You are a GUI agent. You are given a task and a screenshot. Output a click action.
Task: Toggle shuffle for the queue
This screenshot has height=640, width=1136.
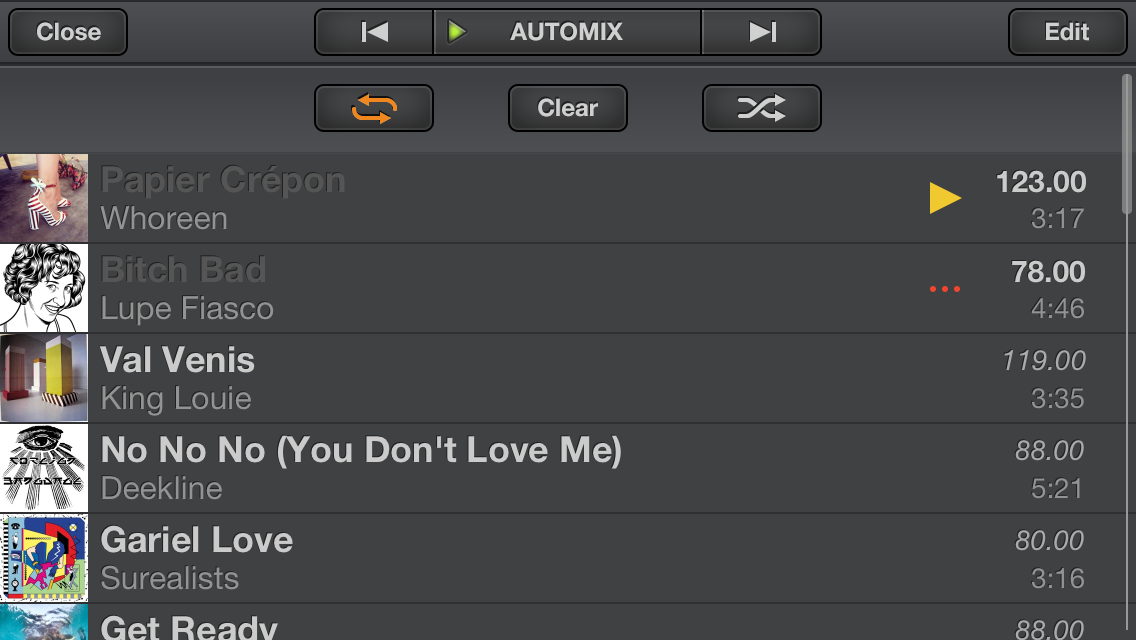point(762,108)
